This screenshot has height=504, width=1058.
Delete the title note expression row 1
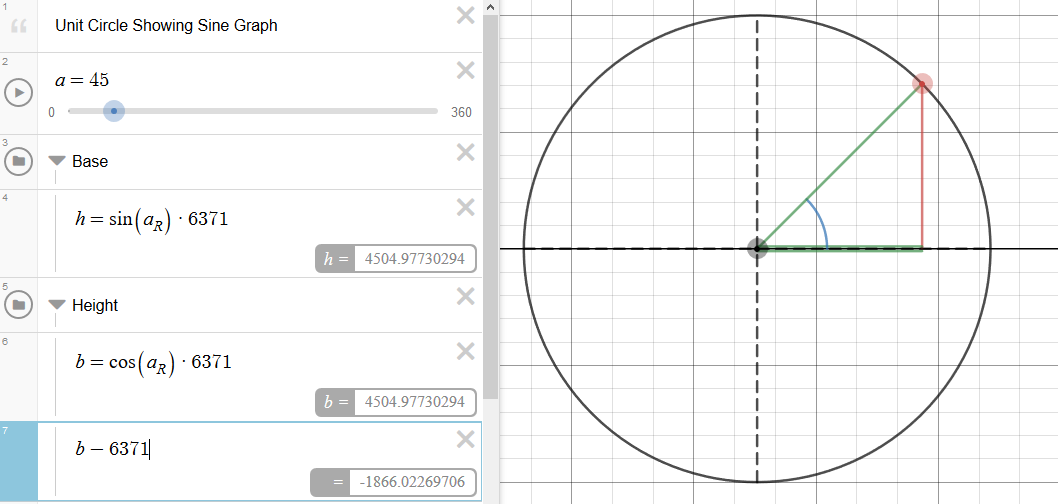click(466, 16)
